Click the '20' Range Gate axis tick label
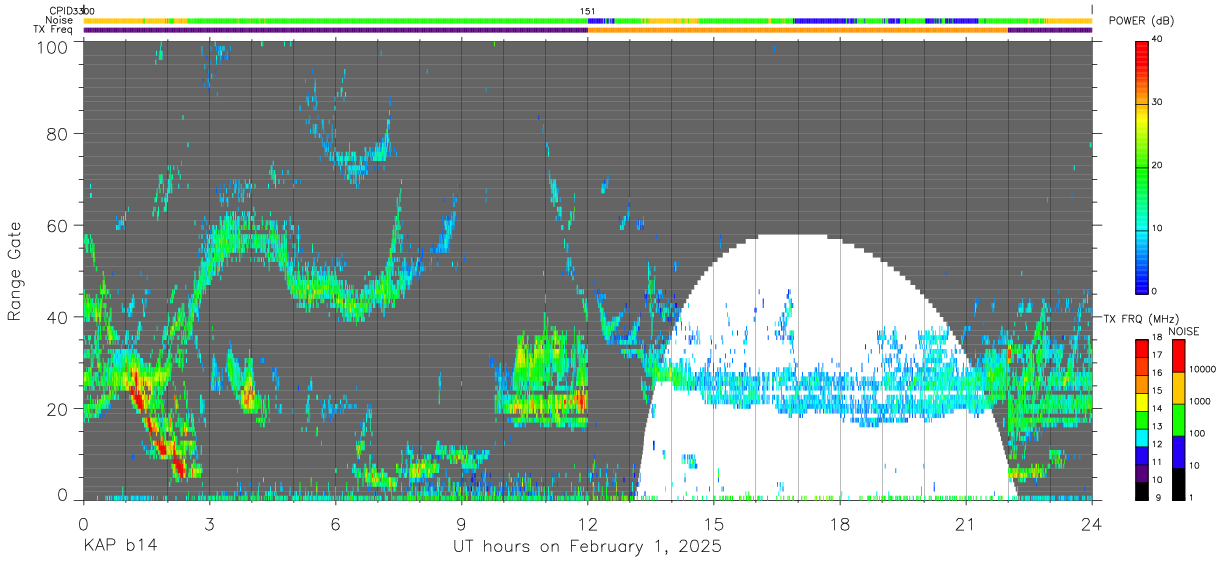This screenshot has height=567, width=1228. [x=57, y=408]
